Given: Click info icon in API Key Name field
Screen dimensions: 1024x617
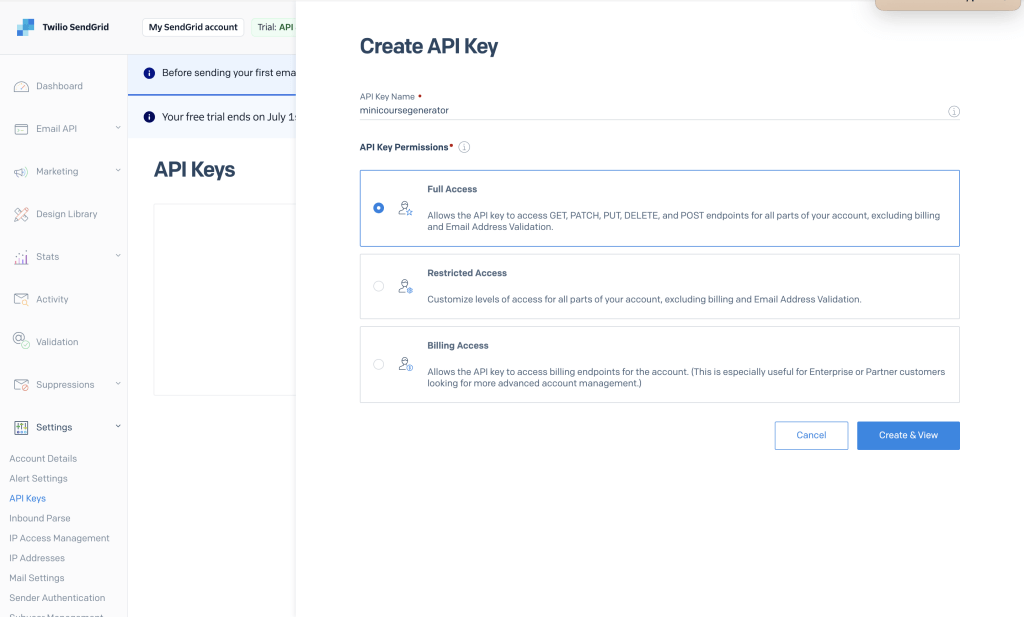Looking at the screenshot, I should 953,112.
